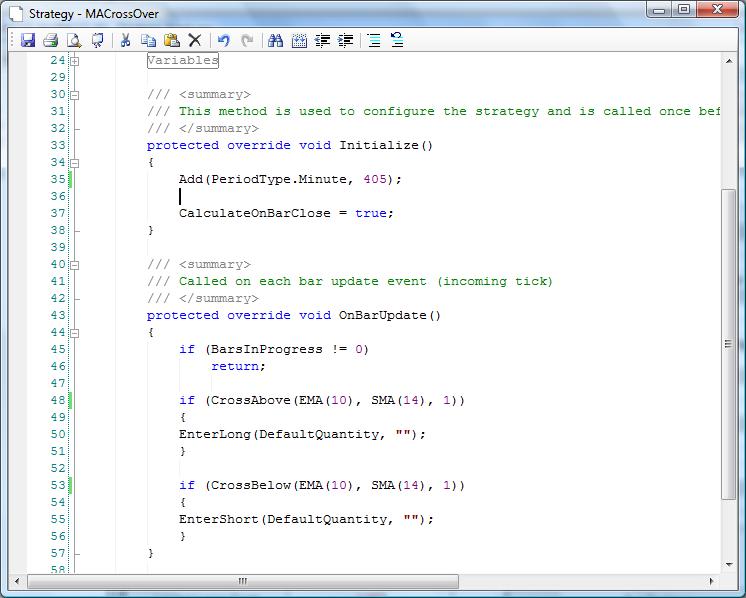Image resolution: width=746 pixels, height=598 pixels.
Task: Open print preview with the magnifier page icon
Action: click(x=74, y=40)
